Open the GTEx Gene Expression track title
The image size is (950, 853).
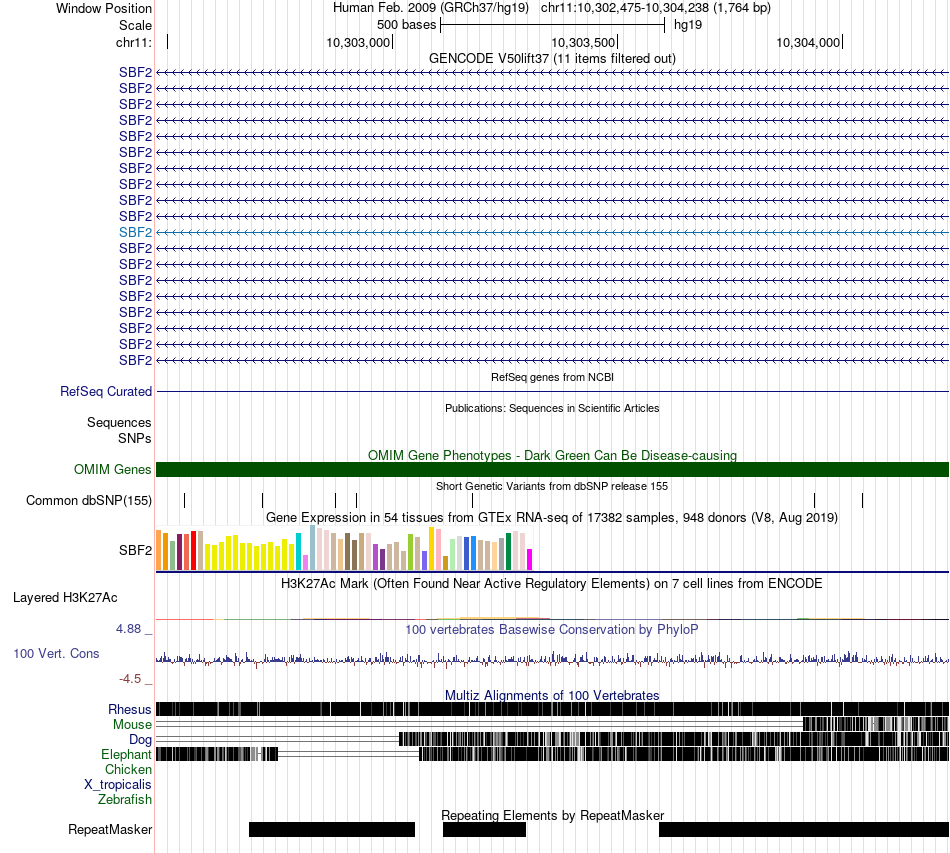point(552,517)
